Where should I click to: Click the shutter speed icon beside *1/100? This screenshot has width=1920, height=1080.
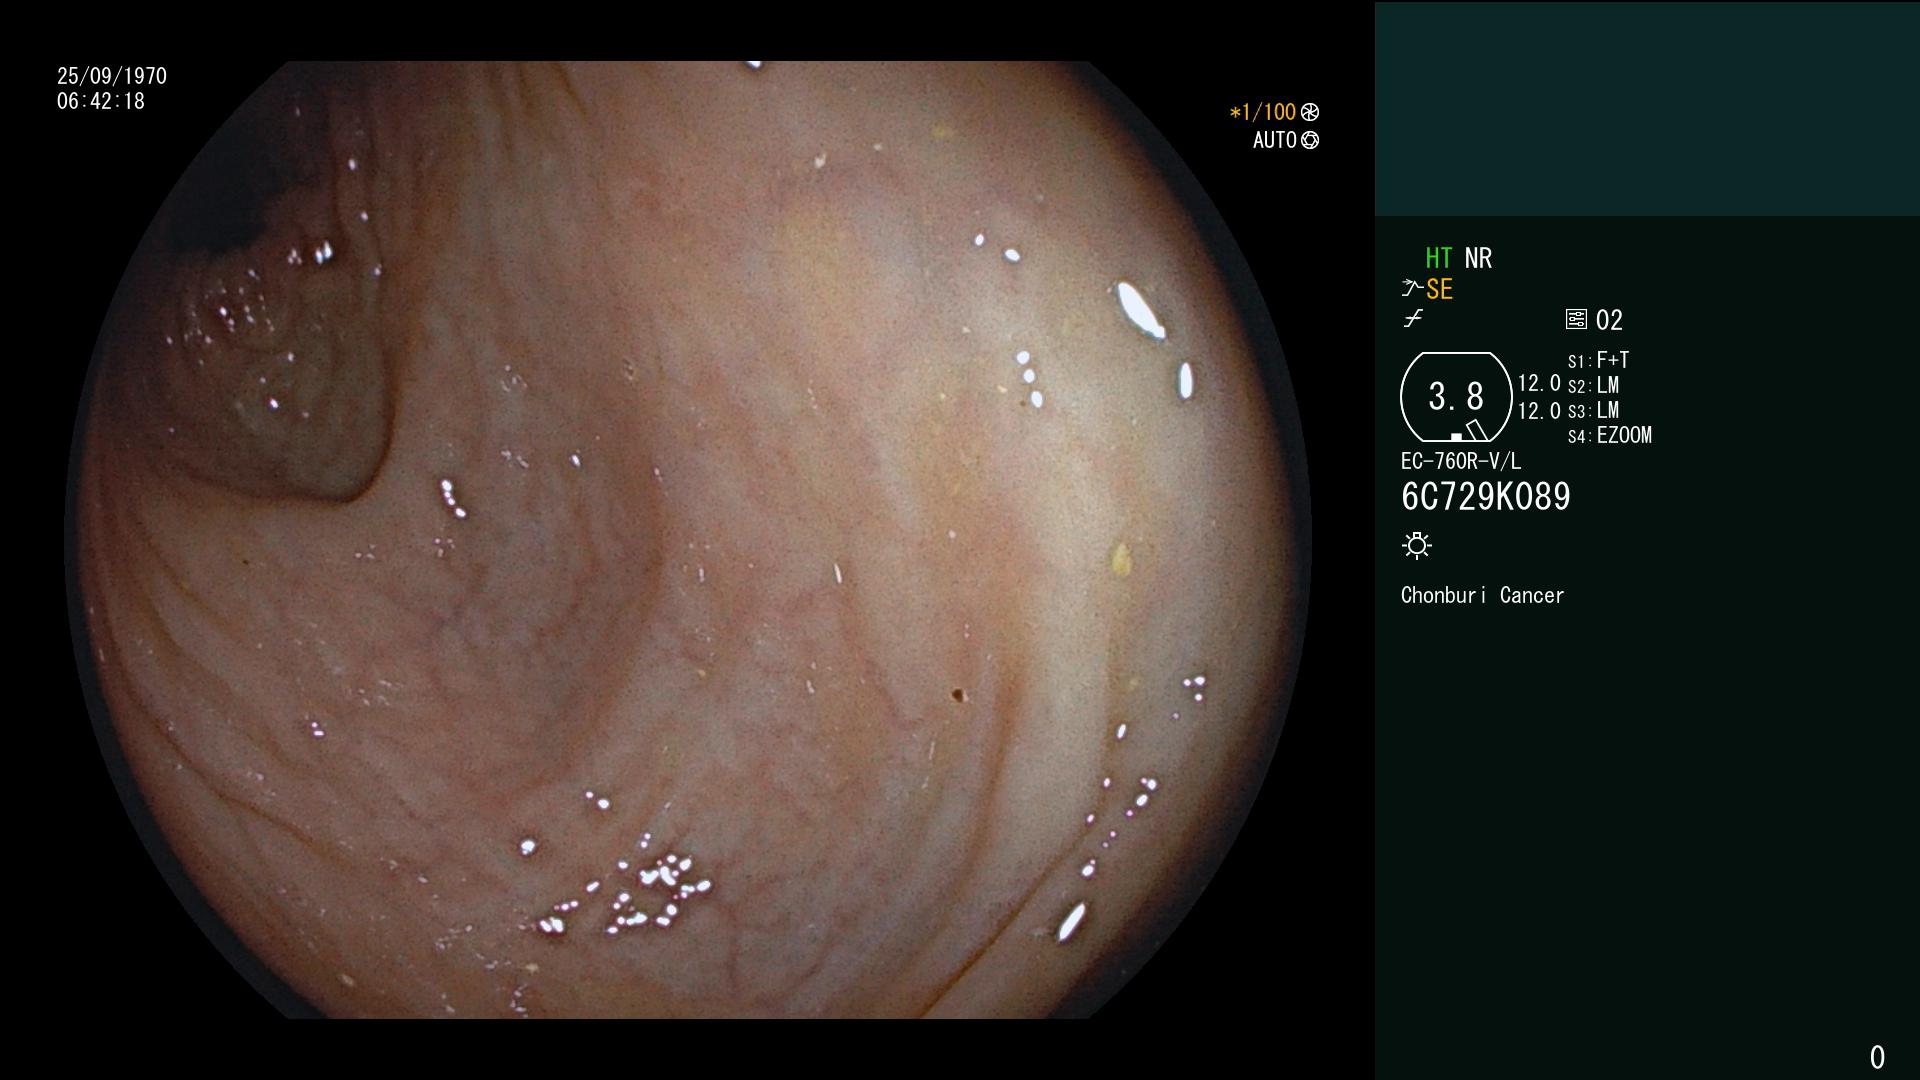coord(1310,112)
